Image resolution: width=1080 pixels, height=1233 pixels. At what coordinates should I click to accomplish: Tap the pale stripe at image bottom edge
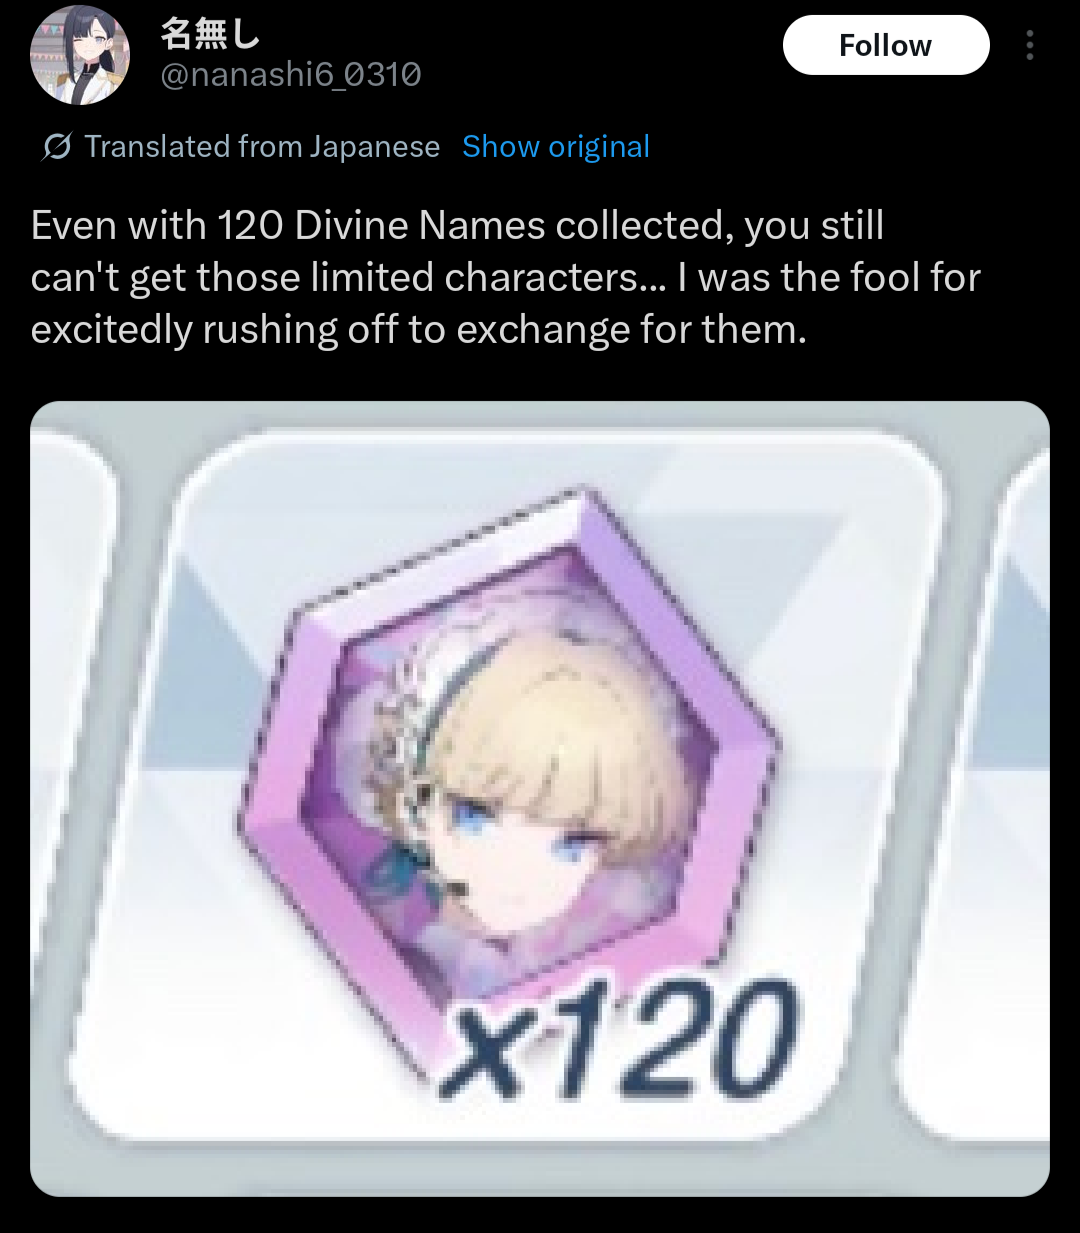tap(540, 1168)
